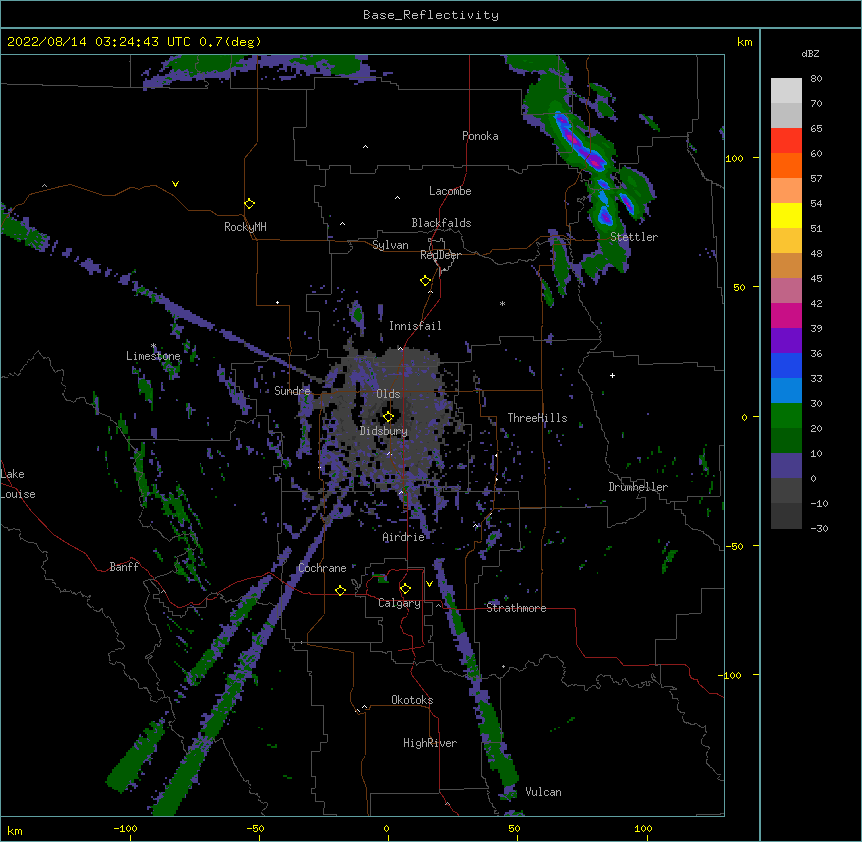Image resolution: width=862 pixels, height=842 pixels.
Task: Click the Calgary label
Action: point(400,603)
